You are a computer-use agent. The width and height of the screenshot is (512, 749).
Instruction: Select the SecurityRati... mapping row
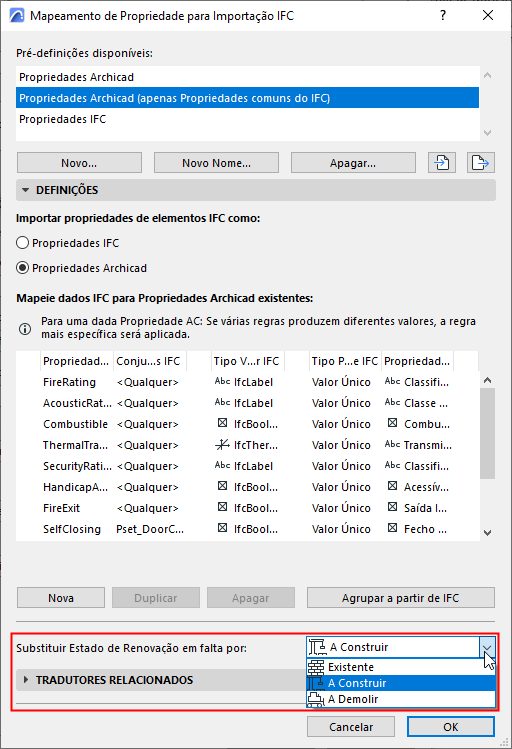[x=247, y=466]
